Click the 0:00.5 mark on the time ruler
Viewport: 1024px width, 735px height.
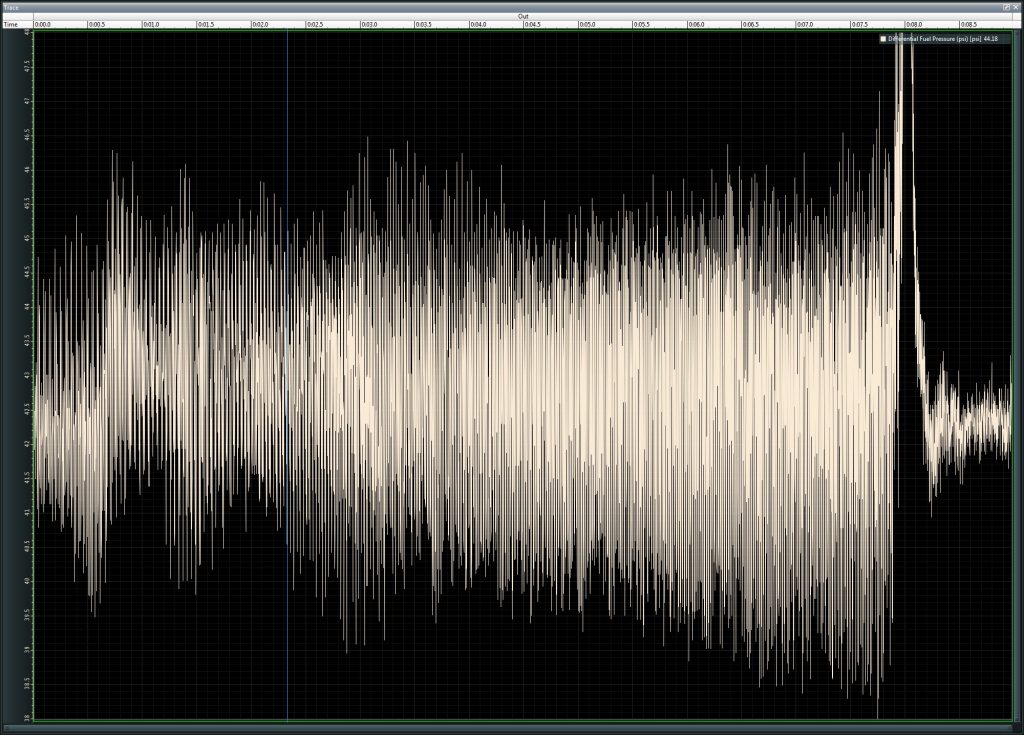(x=97, y=24)
